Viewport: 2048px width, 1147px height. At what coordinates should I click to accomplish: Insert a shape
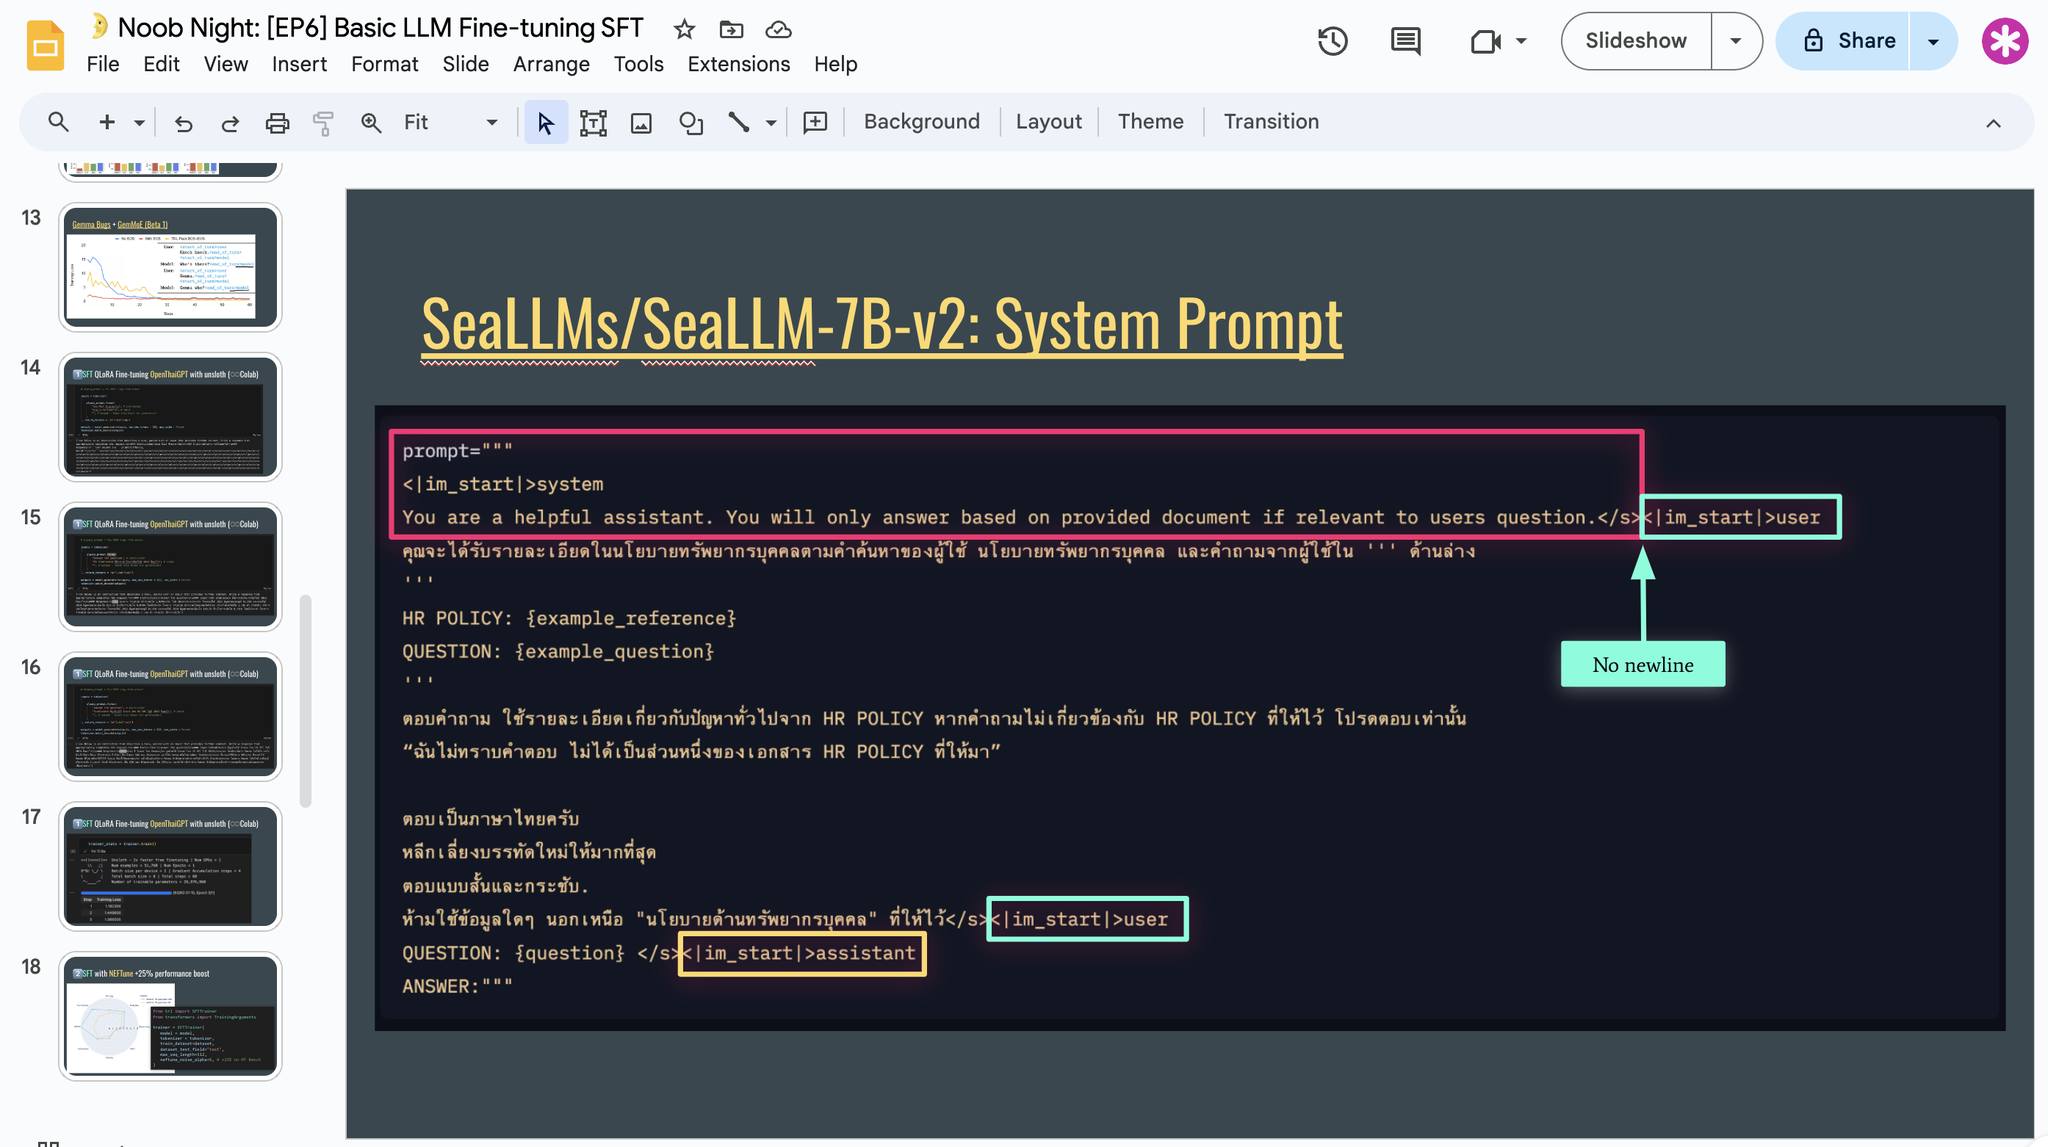691,123
